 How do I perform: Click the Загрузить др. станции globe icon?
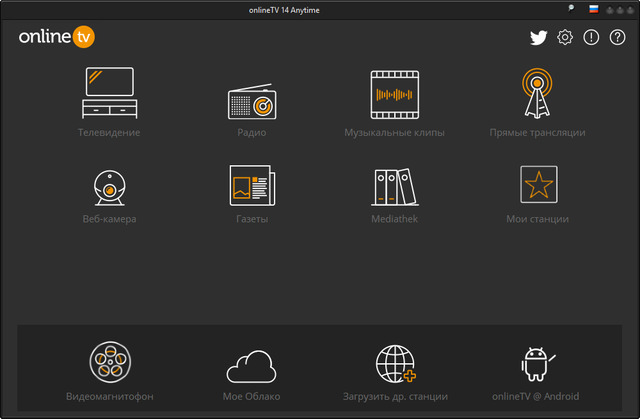[x=394, y=364]
